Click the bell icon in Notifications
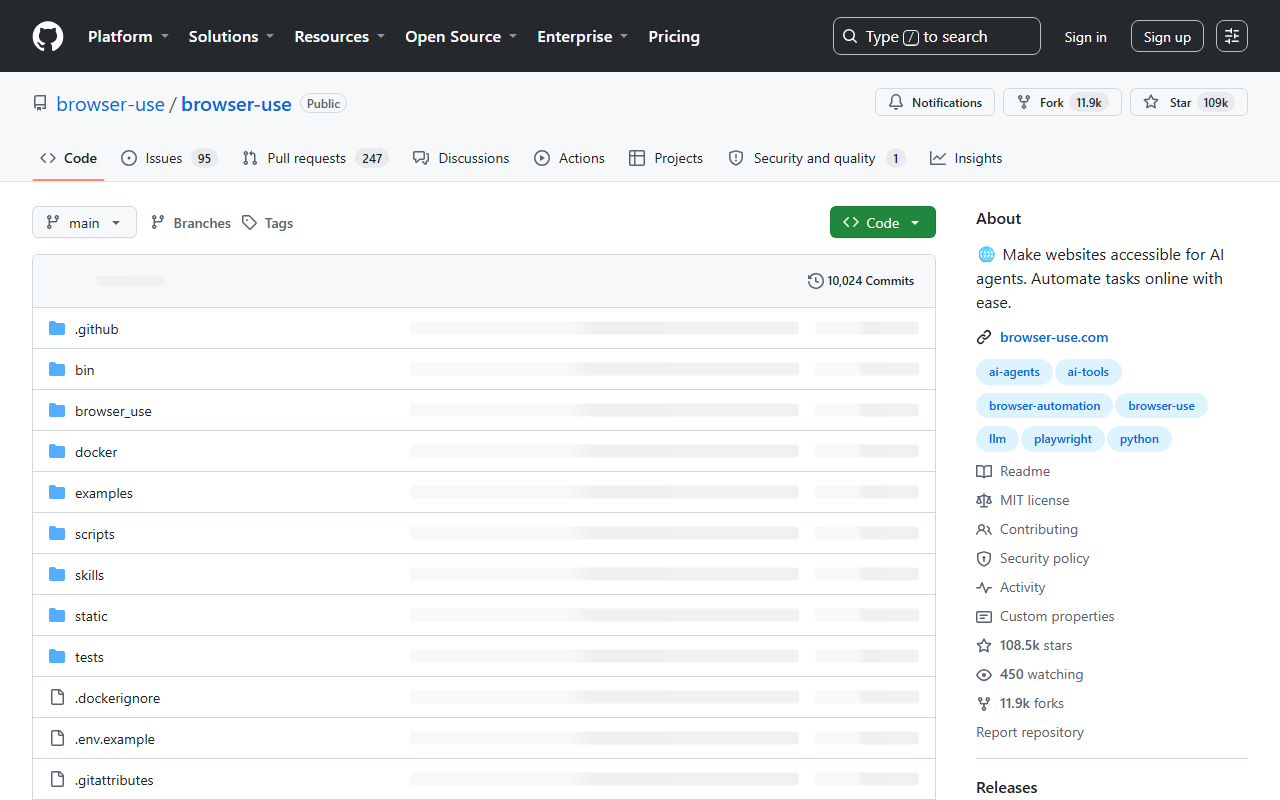The image size is (1280, 800). tap(896, 103)
